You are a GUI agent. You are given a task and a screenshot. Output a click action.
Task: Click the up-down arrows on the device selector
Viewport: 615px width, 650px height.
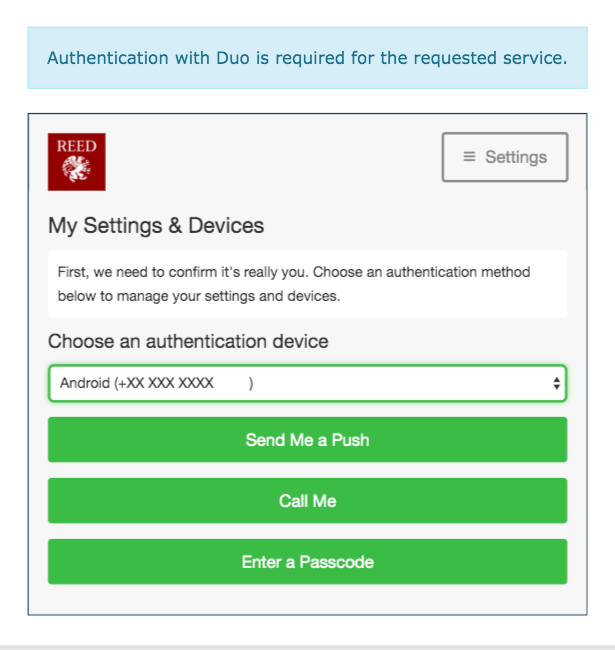(x=557, y=383)
